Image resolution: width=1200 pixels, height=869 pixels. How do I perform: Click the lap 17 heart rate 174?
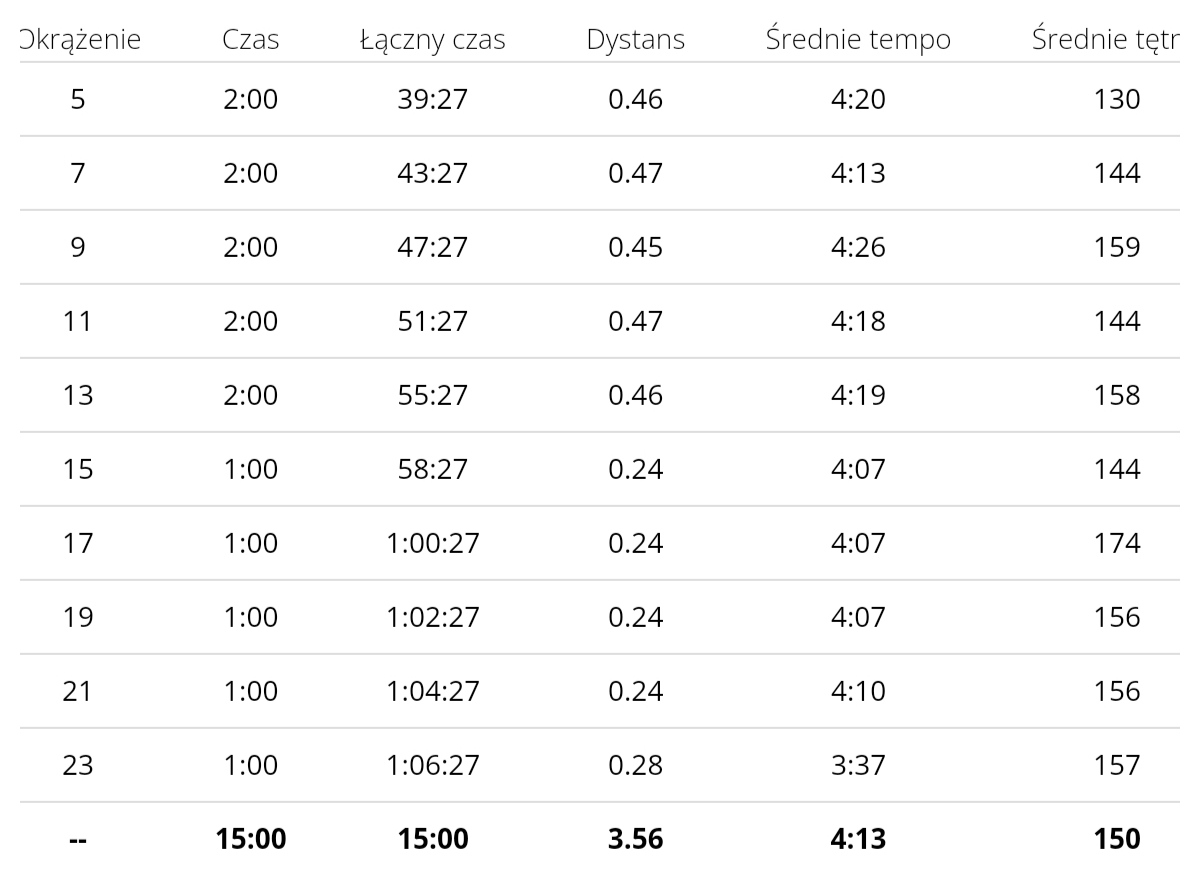coord(1117,544)
